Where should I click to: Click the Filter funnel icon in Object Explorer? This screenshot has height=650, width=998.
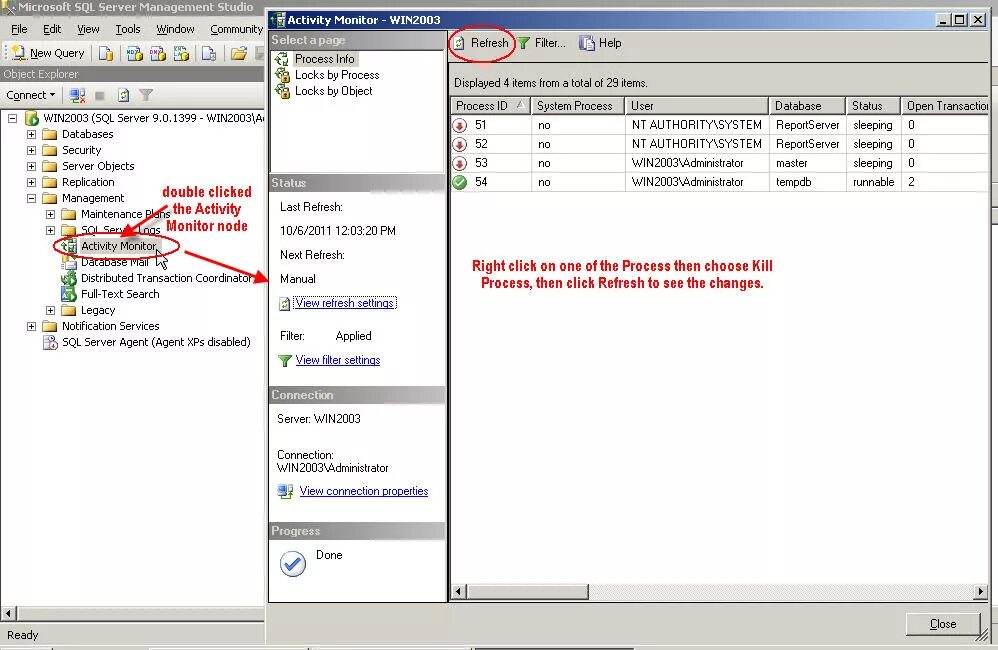click(146, 95)
